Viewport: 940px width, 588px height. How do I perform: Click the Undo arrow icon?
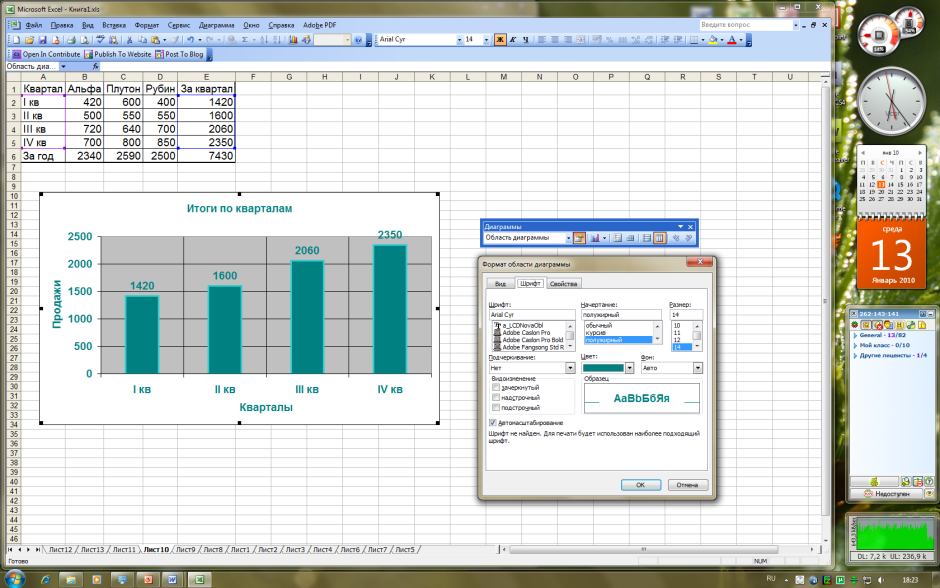pyautogui.click(x=190, y=40)
